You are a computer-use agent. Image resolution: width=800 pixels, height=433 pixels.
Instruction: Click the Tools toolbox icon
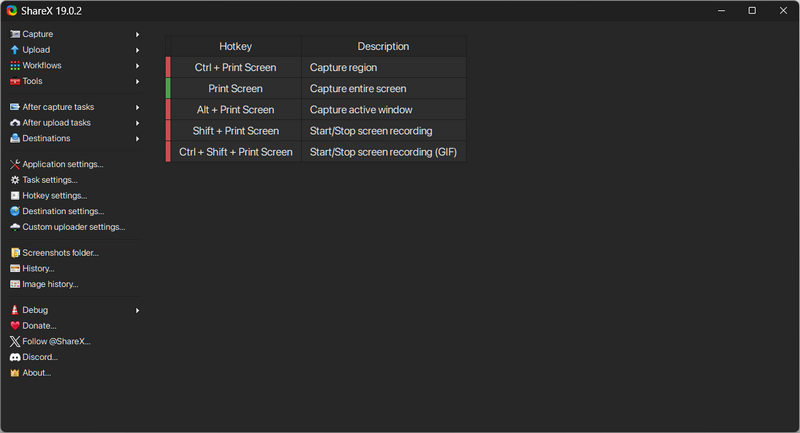[x=15, y=82]
